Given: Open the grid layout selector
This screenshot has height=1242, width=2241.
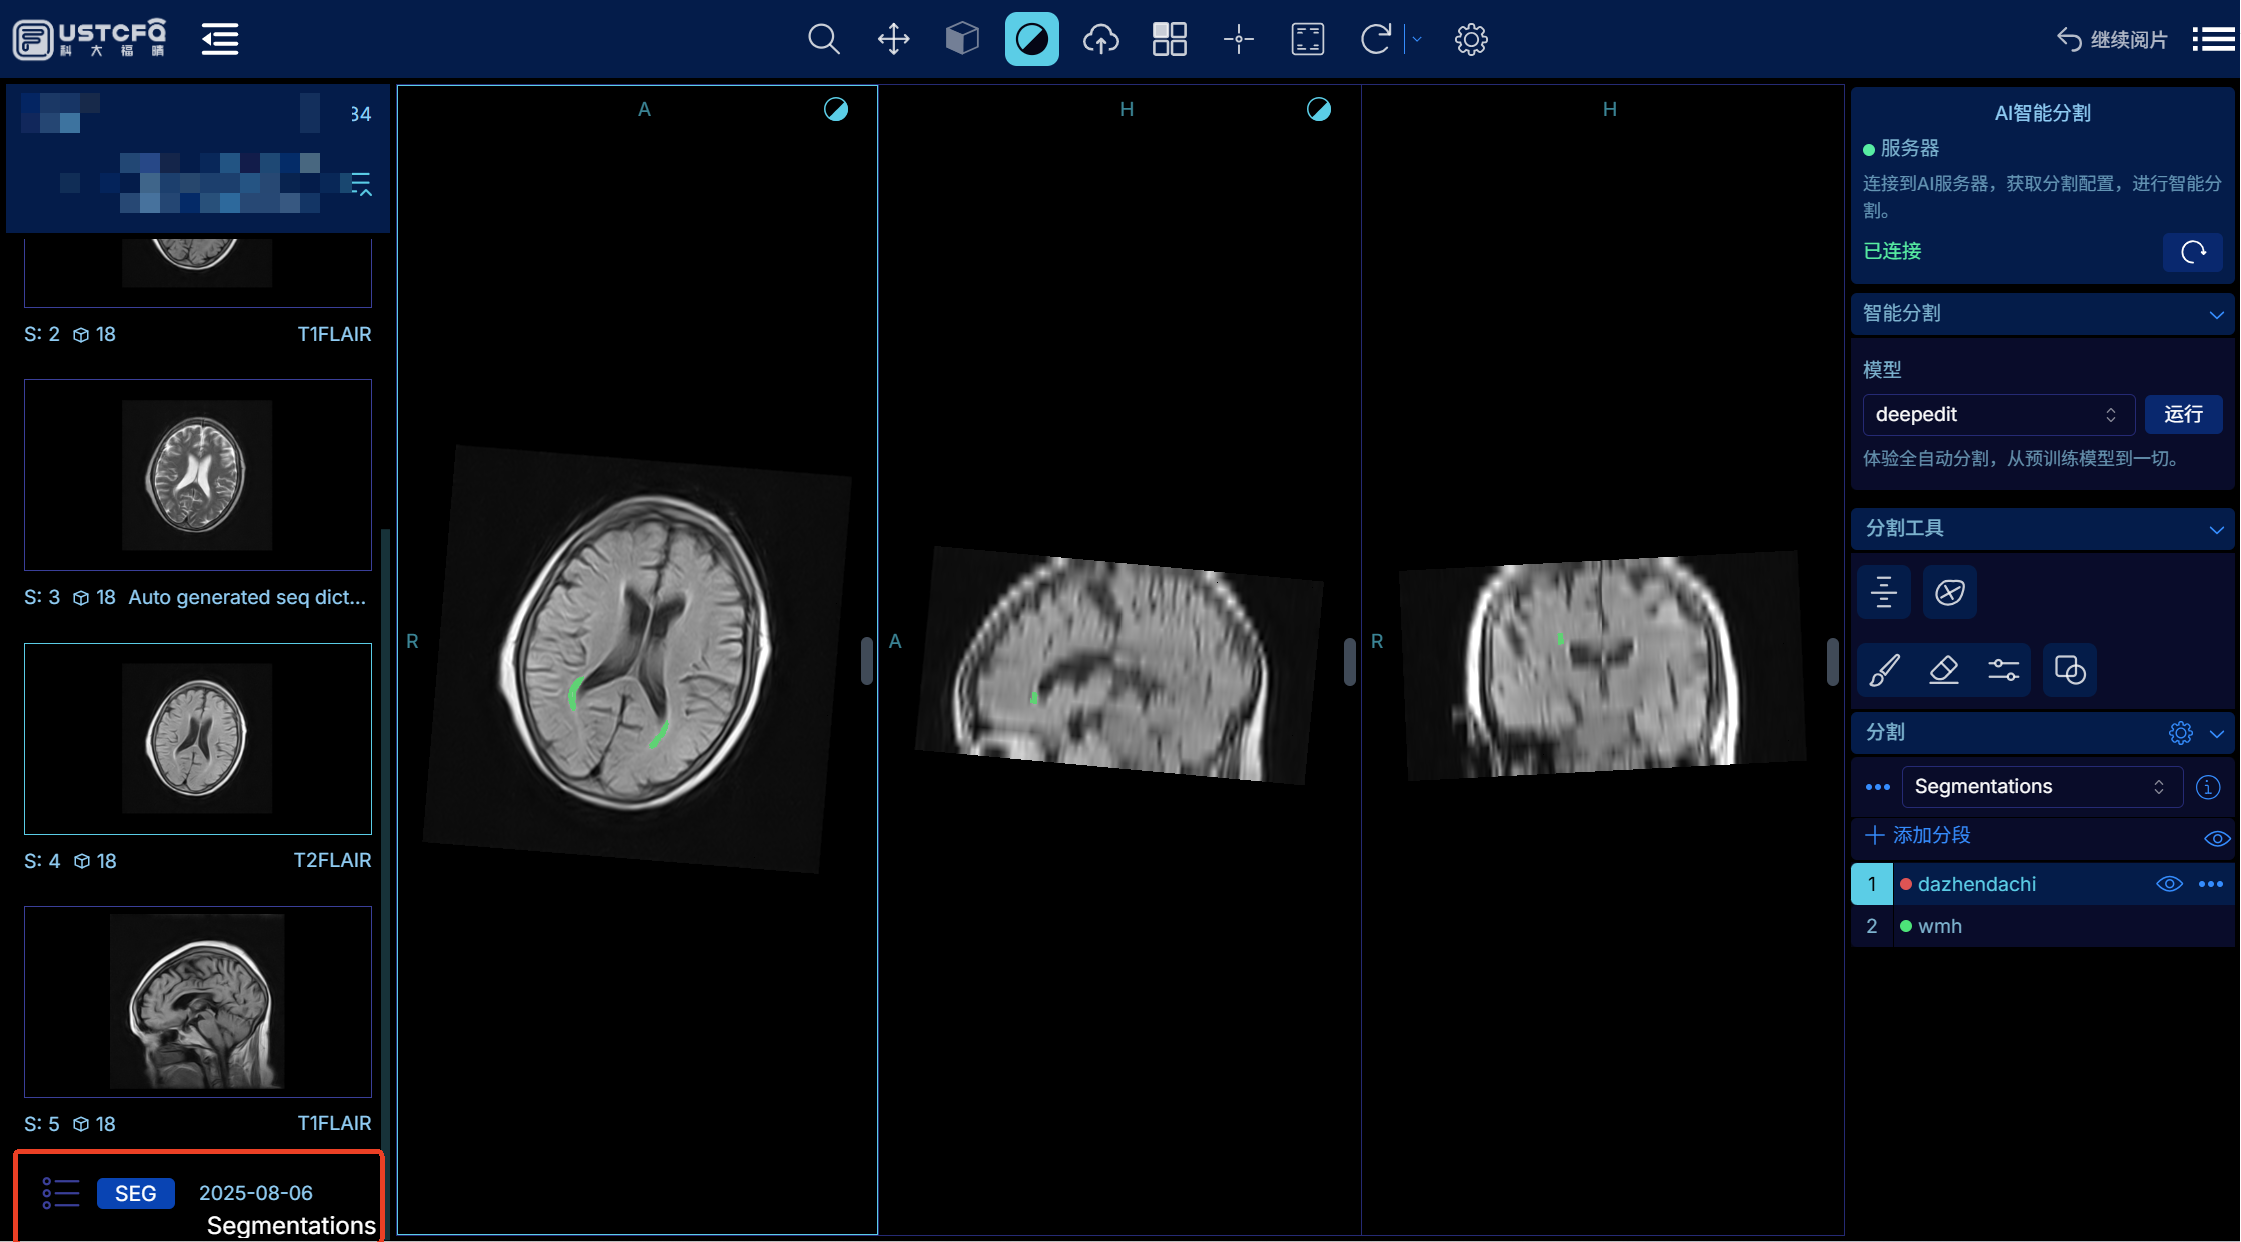Looking at the screenshot, I should coord(1169,40).
